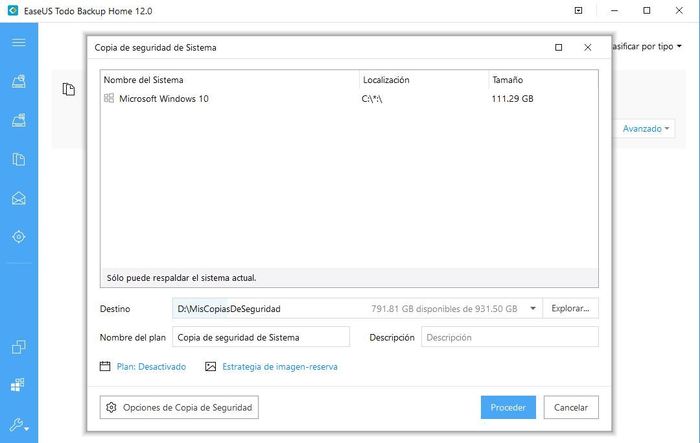Screen dimensions: 700x443
Task: Click Nombre del Sistema column header
Action: click(x=230, y=80)
